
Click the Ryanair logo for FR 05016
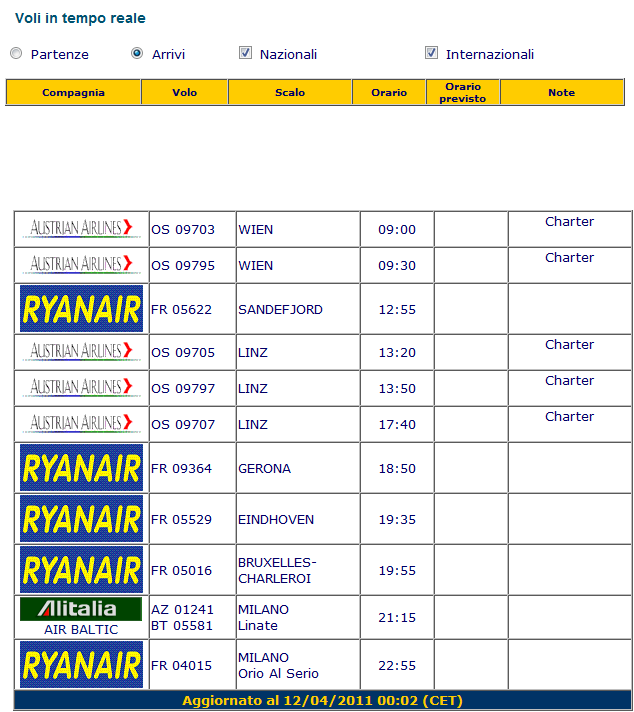pos(81,569)
